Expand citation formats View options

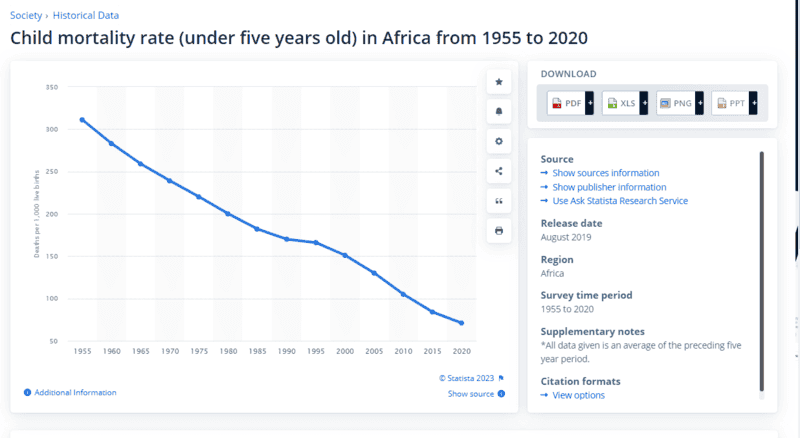[x=578, y=395]
